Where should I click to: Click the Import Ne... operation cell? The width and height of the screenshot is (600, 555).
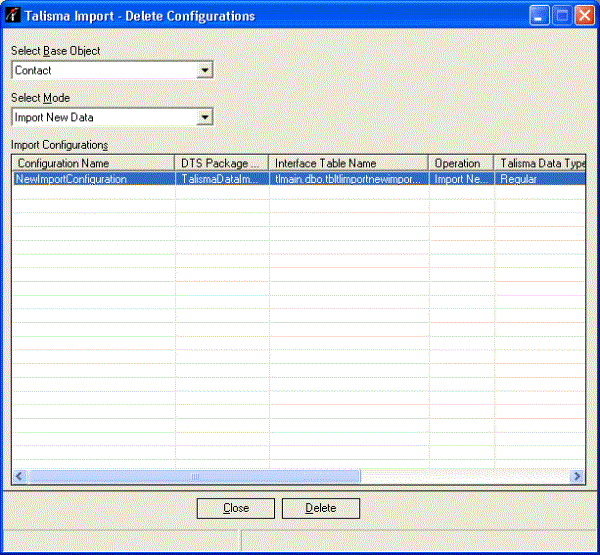(461, 179)
